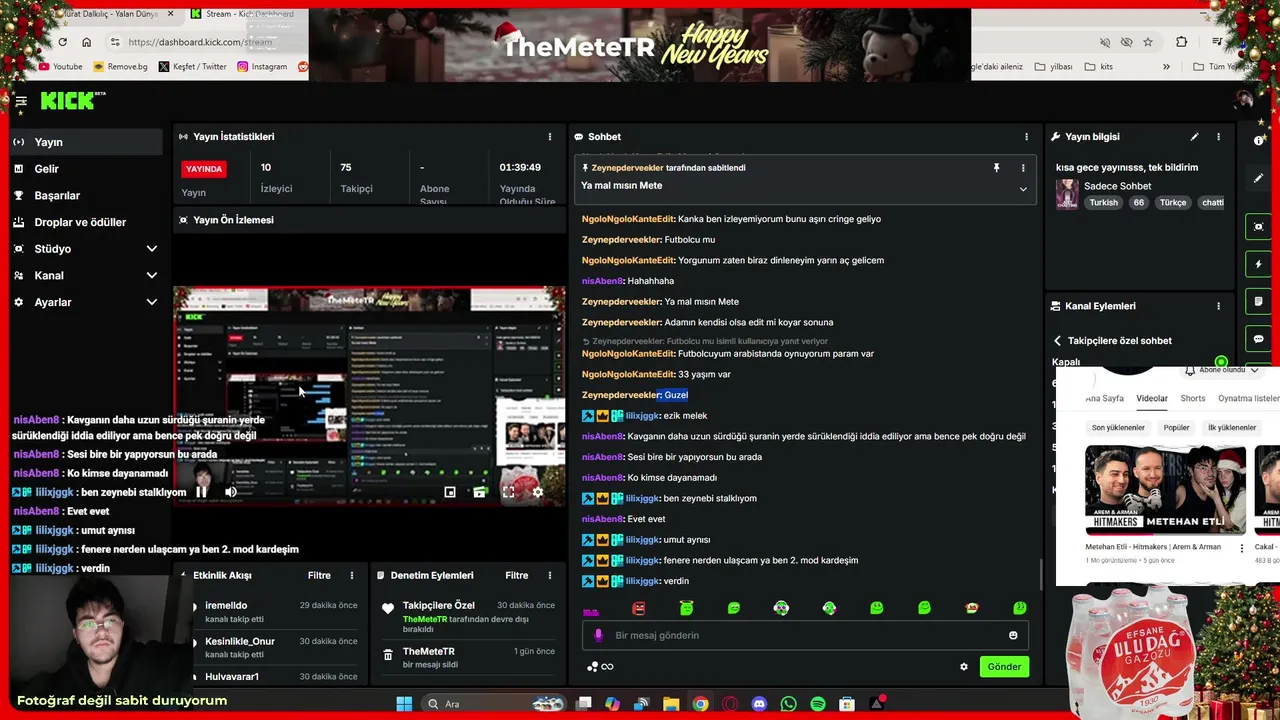
Task: Open Yayın bilgisi panel three-dot menu
Action: (x=1218, y=137)
